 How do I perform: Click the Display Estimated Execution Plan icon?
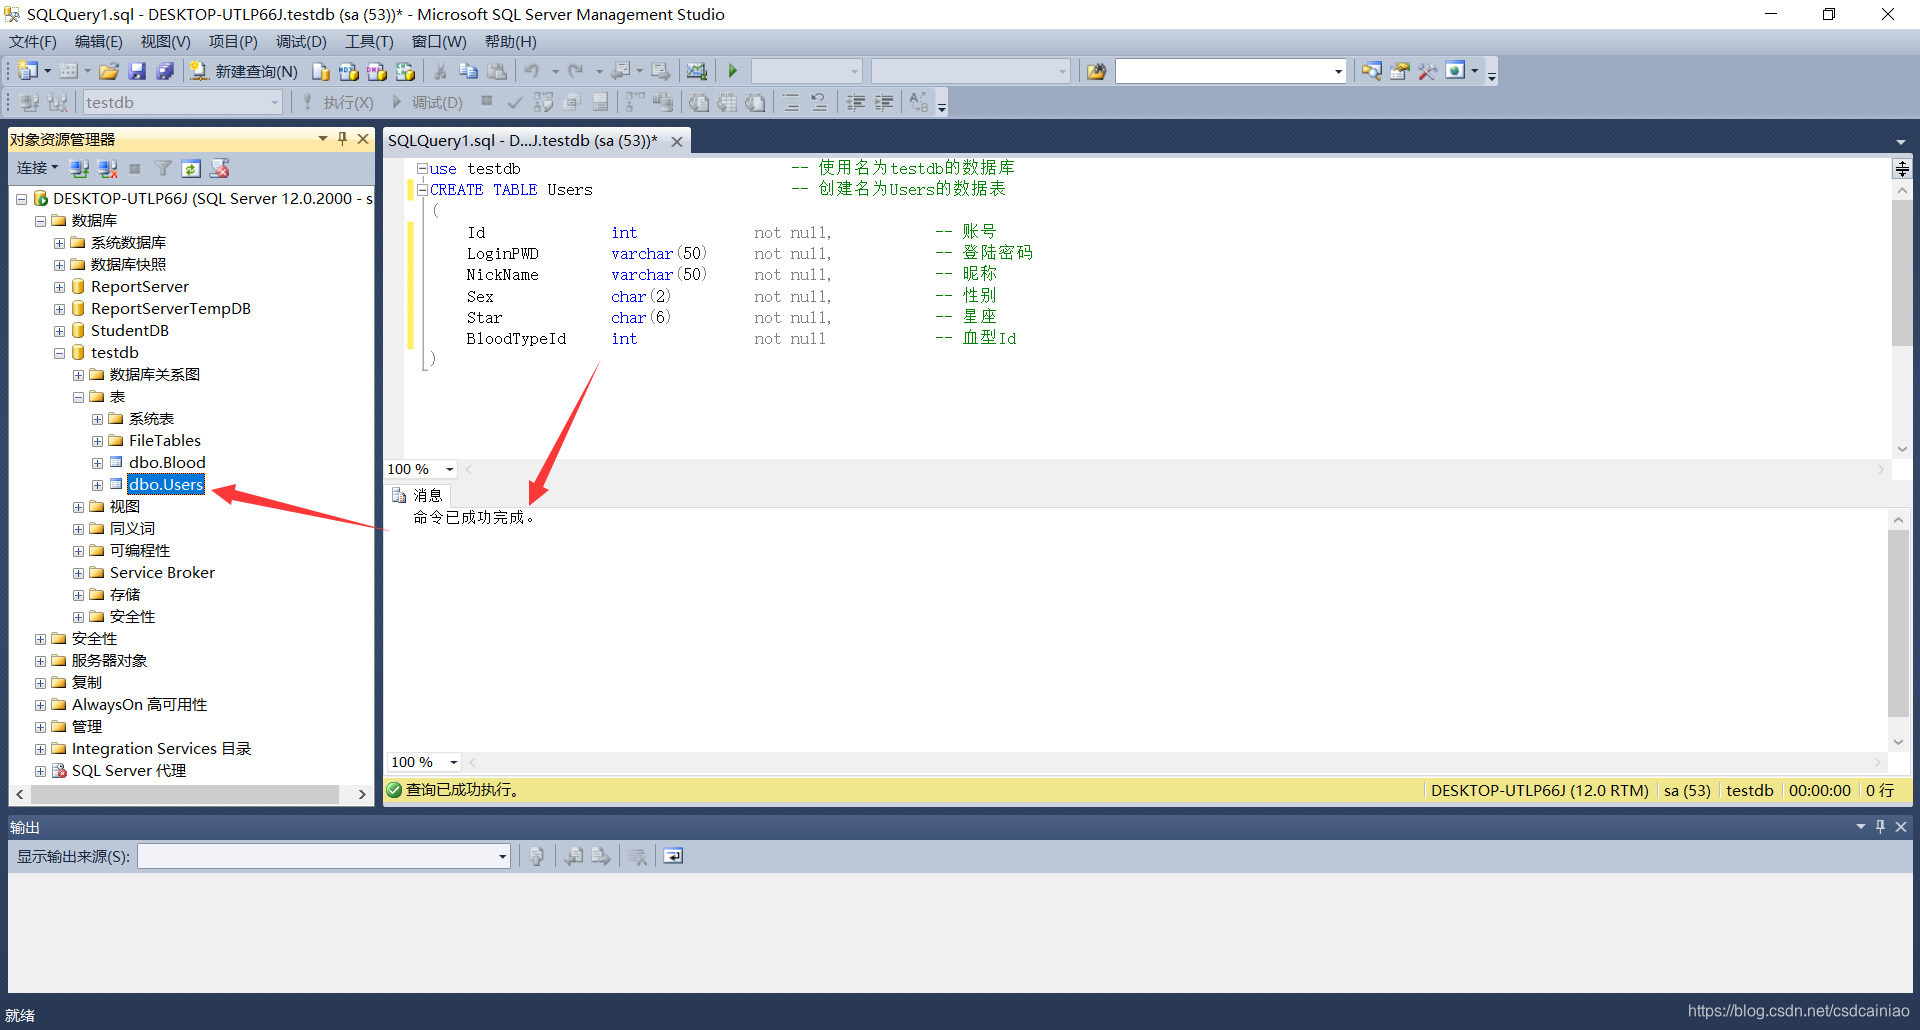pos(544,102)
